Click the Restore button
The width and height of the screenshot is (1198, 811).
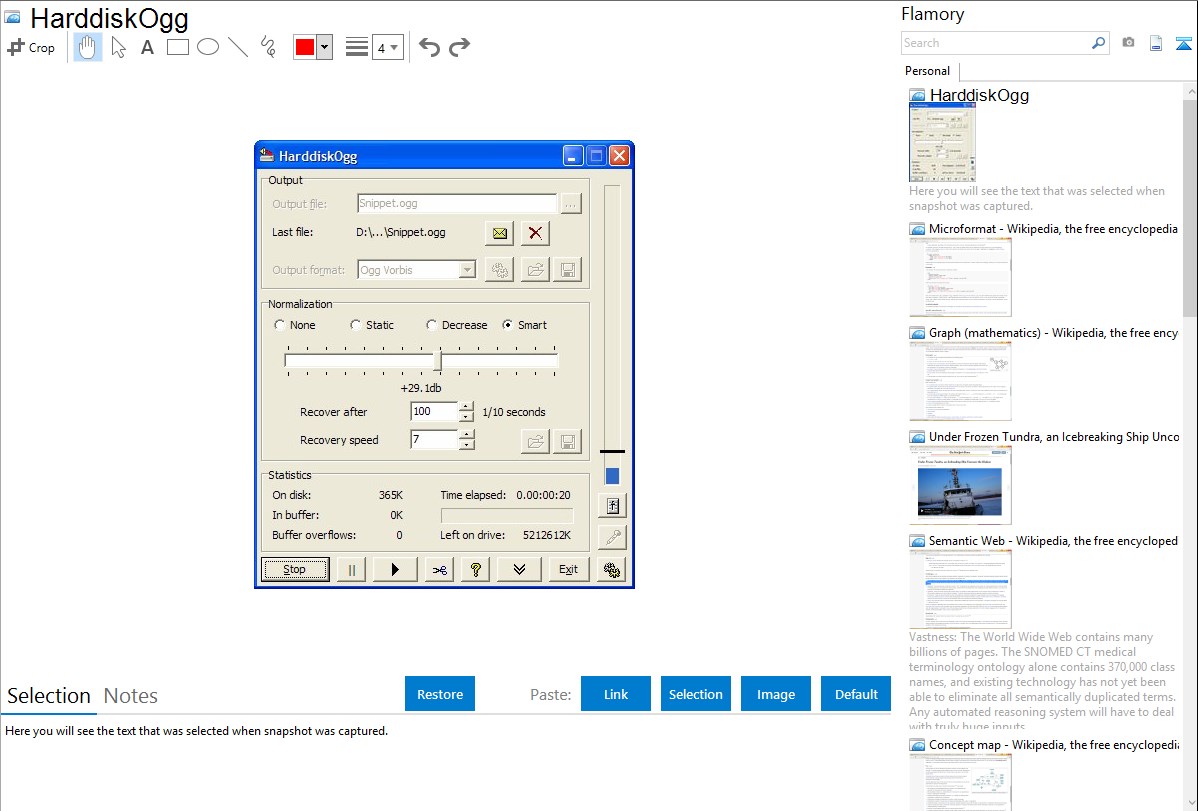tap(440, 694)
